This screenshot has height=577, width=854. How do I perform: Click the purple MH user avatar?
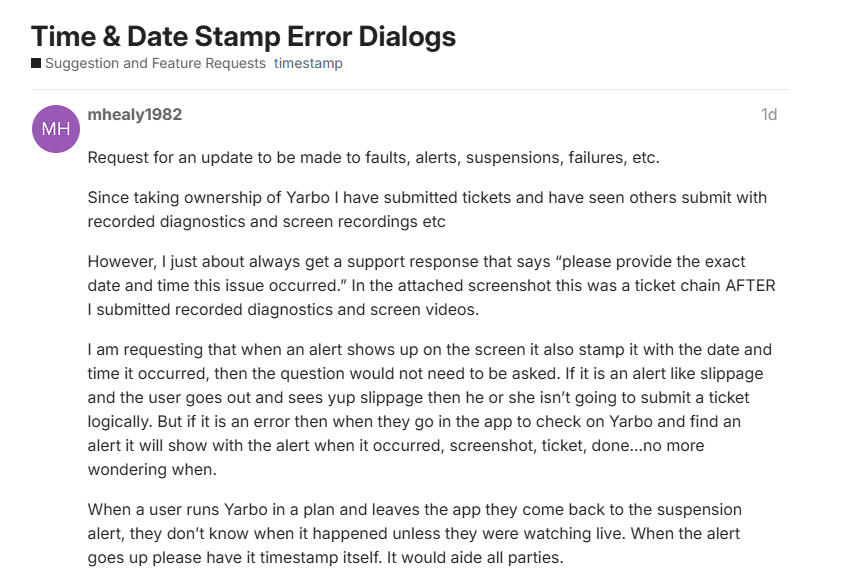pyautogui.click(x=56, y=129)
